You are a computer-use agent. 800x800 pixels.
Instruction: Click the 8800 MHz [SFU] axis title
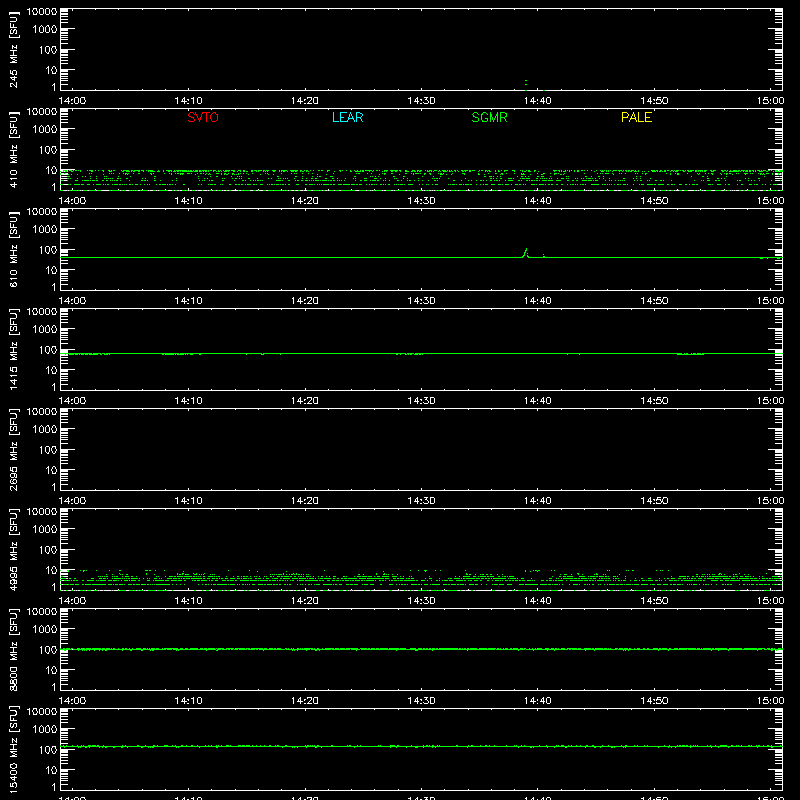coord(13,649)
